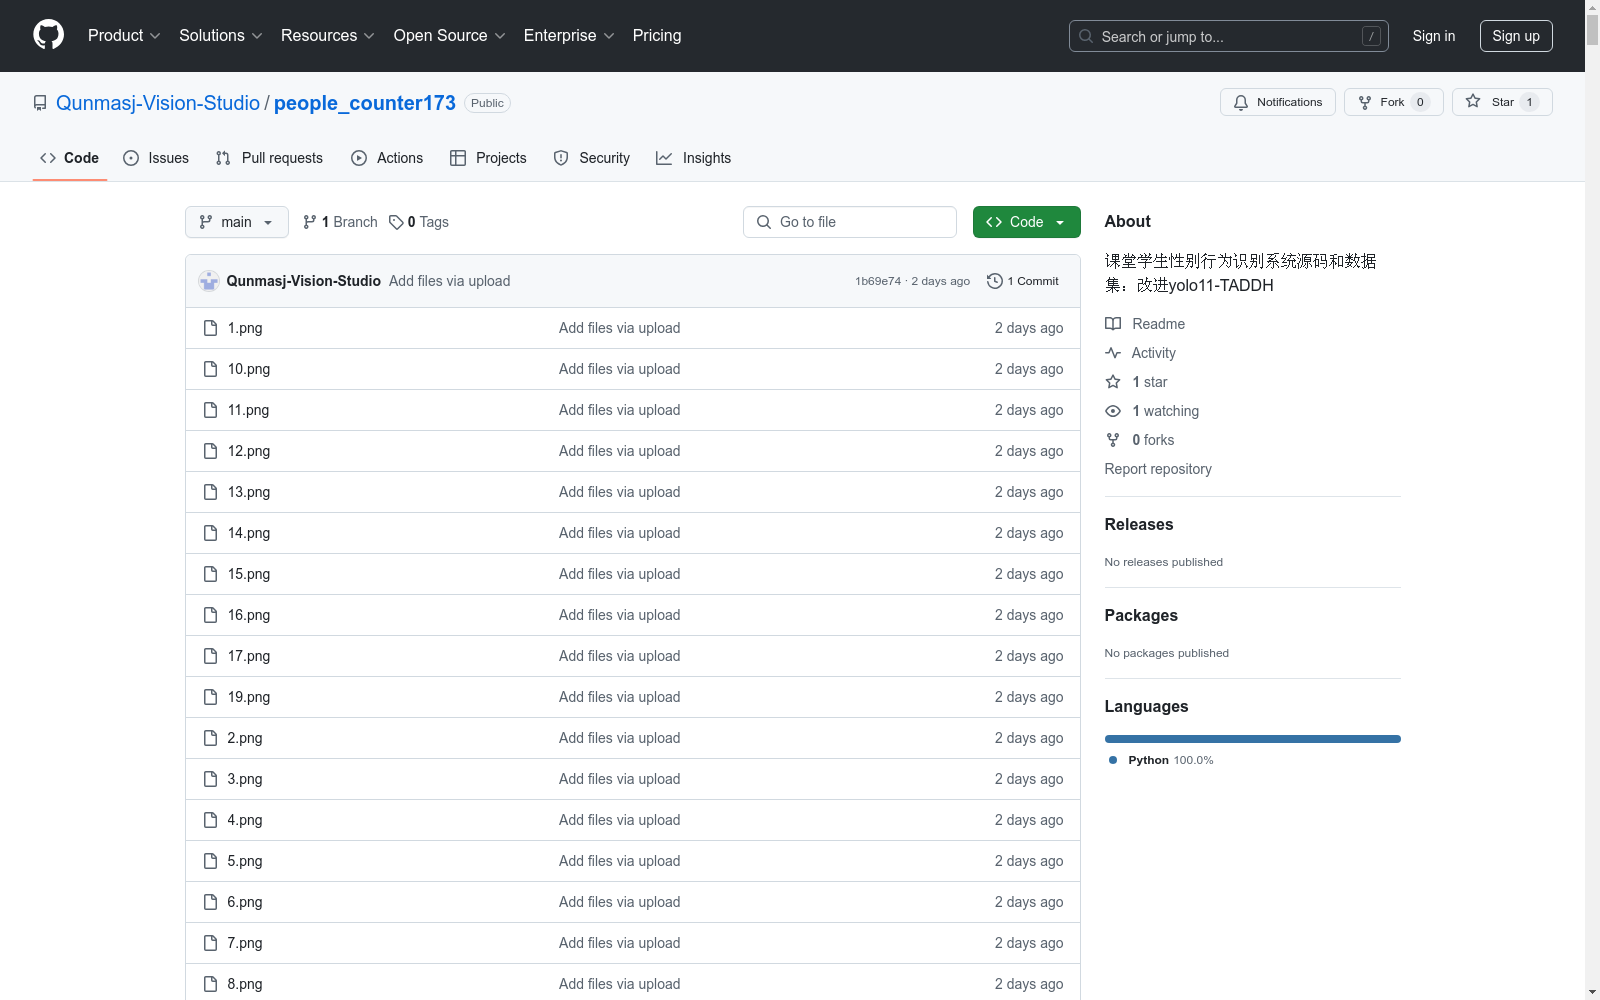1600x1000 pixels.
Task: Click the star icon beside '1 star'
Action: pyautogui.click(x=1113, y=382)
